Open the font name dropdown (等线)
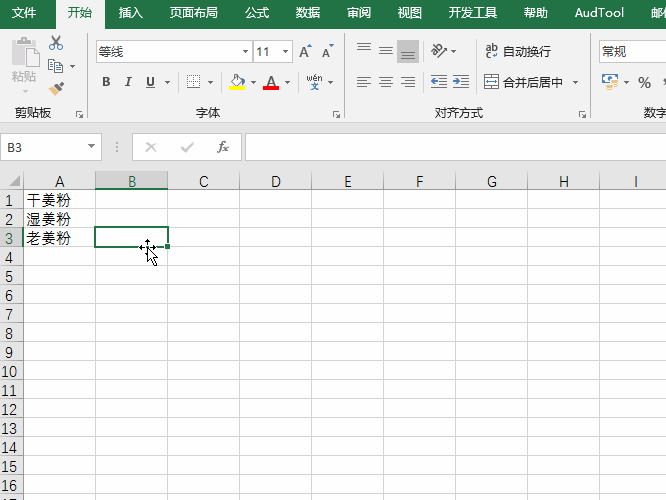The height and width of the screenshot is (500, 666). 246,51
